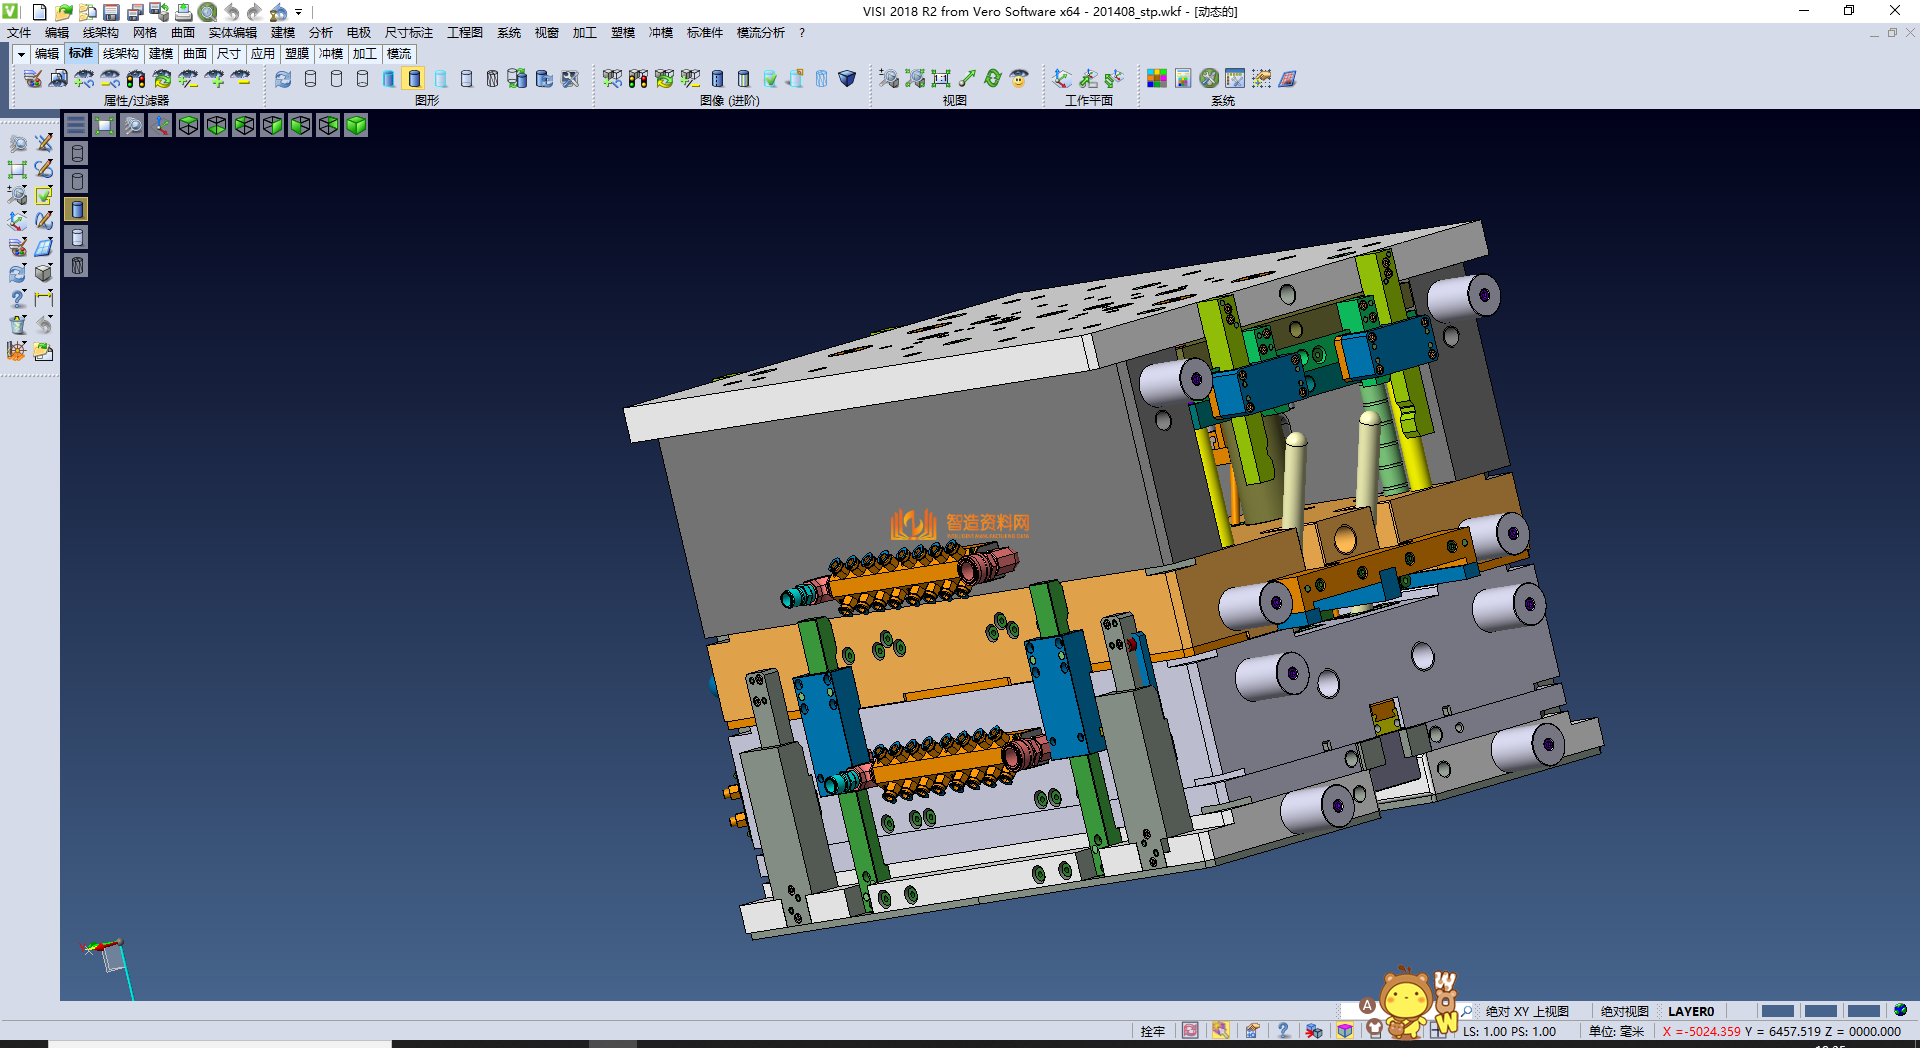The width and height of the screenshot is (1920, 1048).
Task: Toggle the highlighted shaded cylinder display mode
Action: click(414, 79)
